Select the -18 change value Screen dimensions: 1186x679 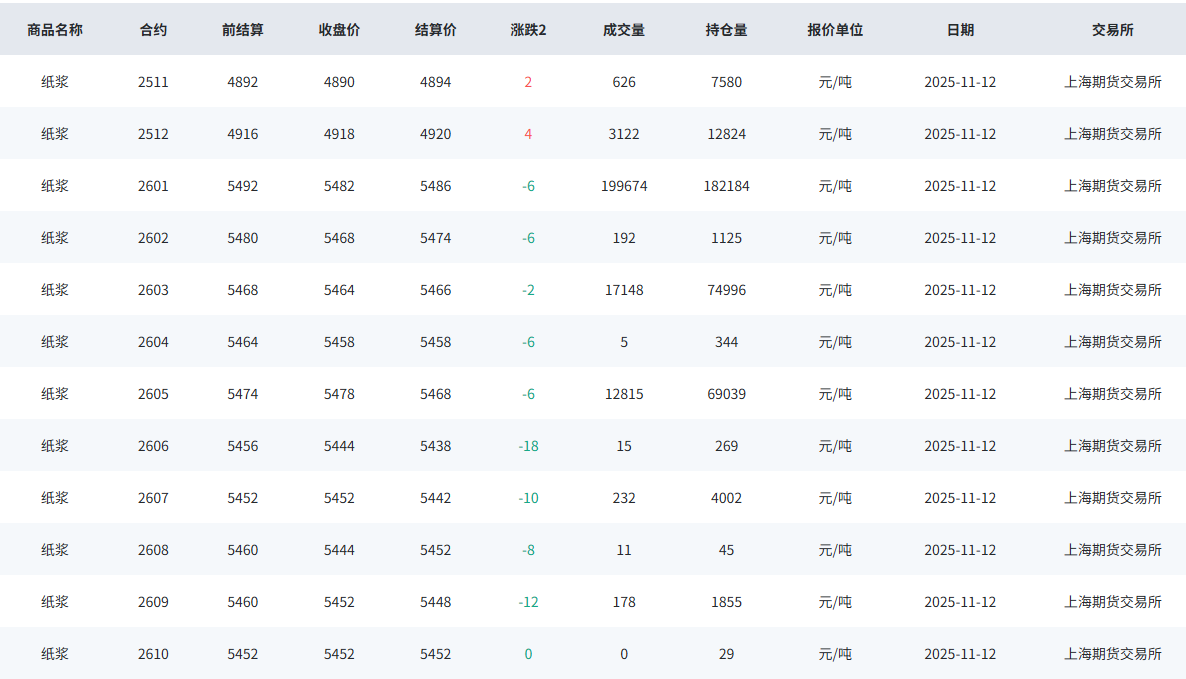pyautogui.click(x=528, y=446)
